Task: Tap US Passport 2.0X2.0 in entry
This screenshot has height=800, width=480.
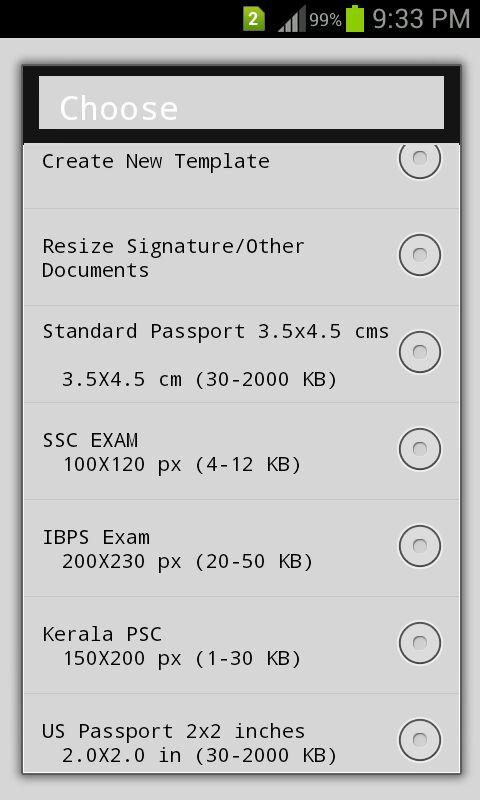Action: click(241, 733)
